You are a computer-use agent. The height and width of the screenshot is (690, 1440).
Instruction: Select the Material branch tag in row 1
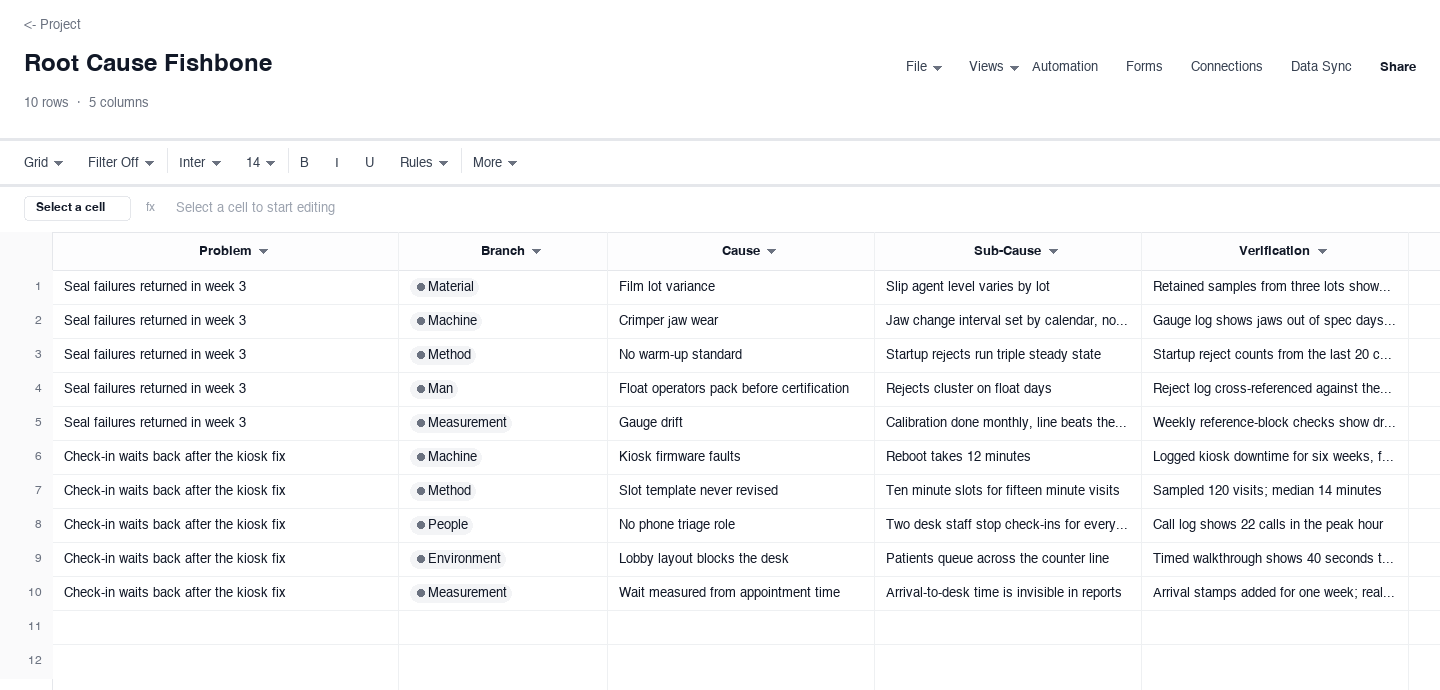click(x=445, y=287)
